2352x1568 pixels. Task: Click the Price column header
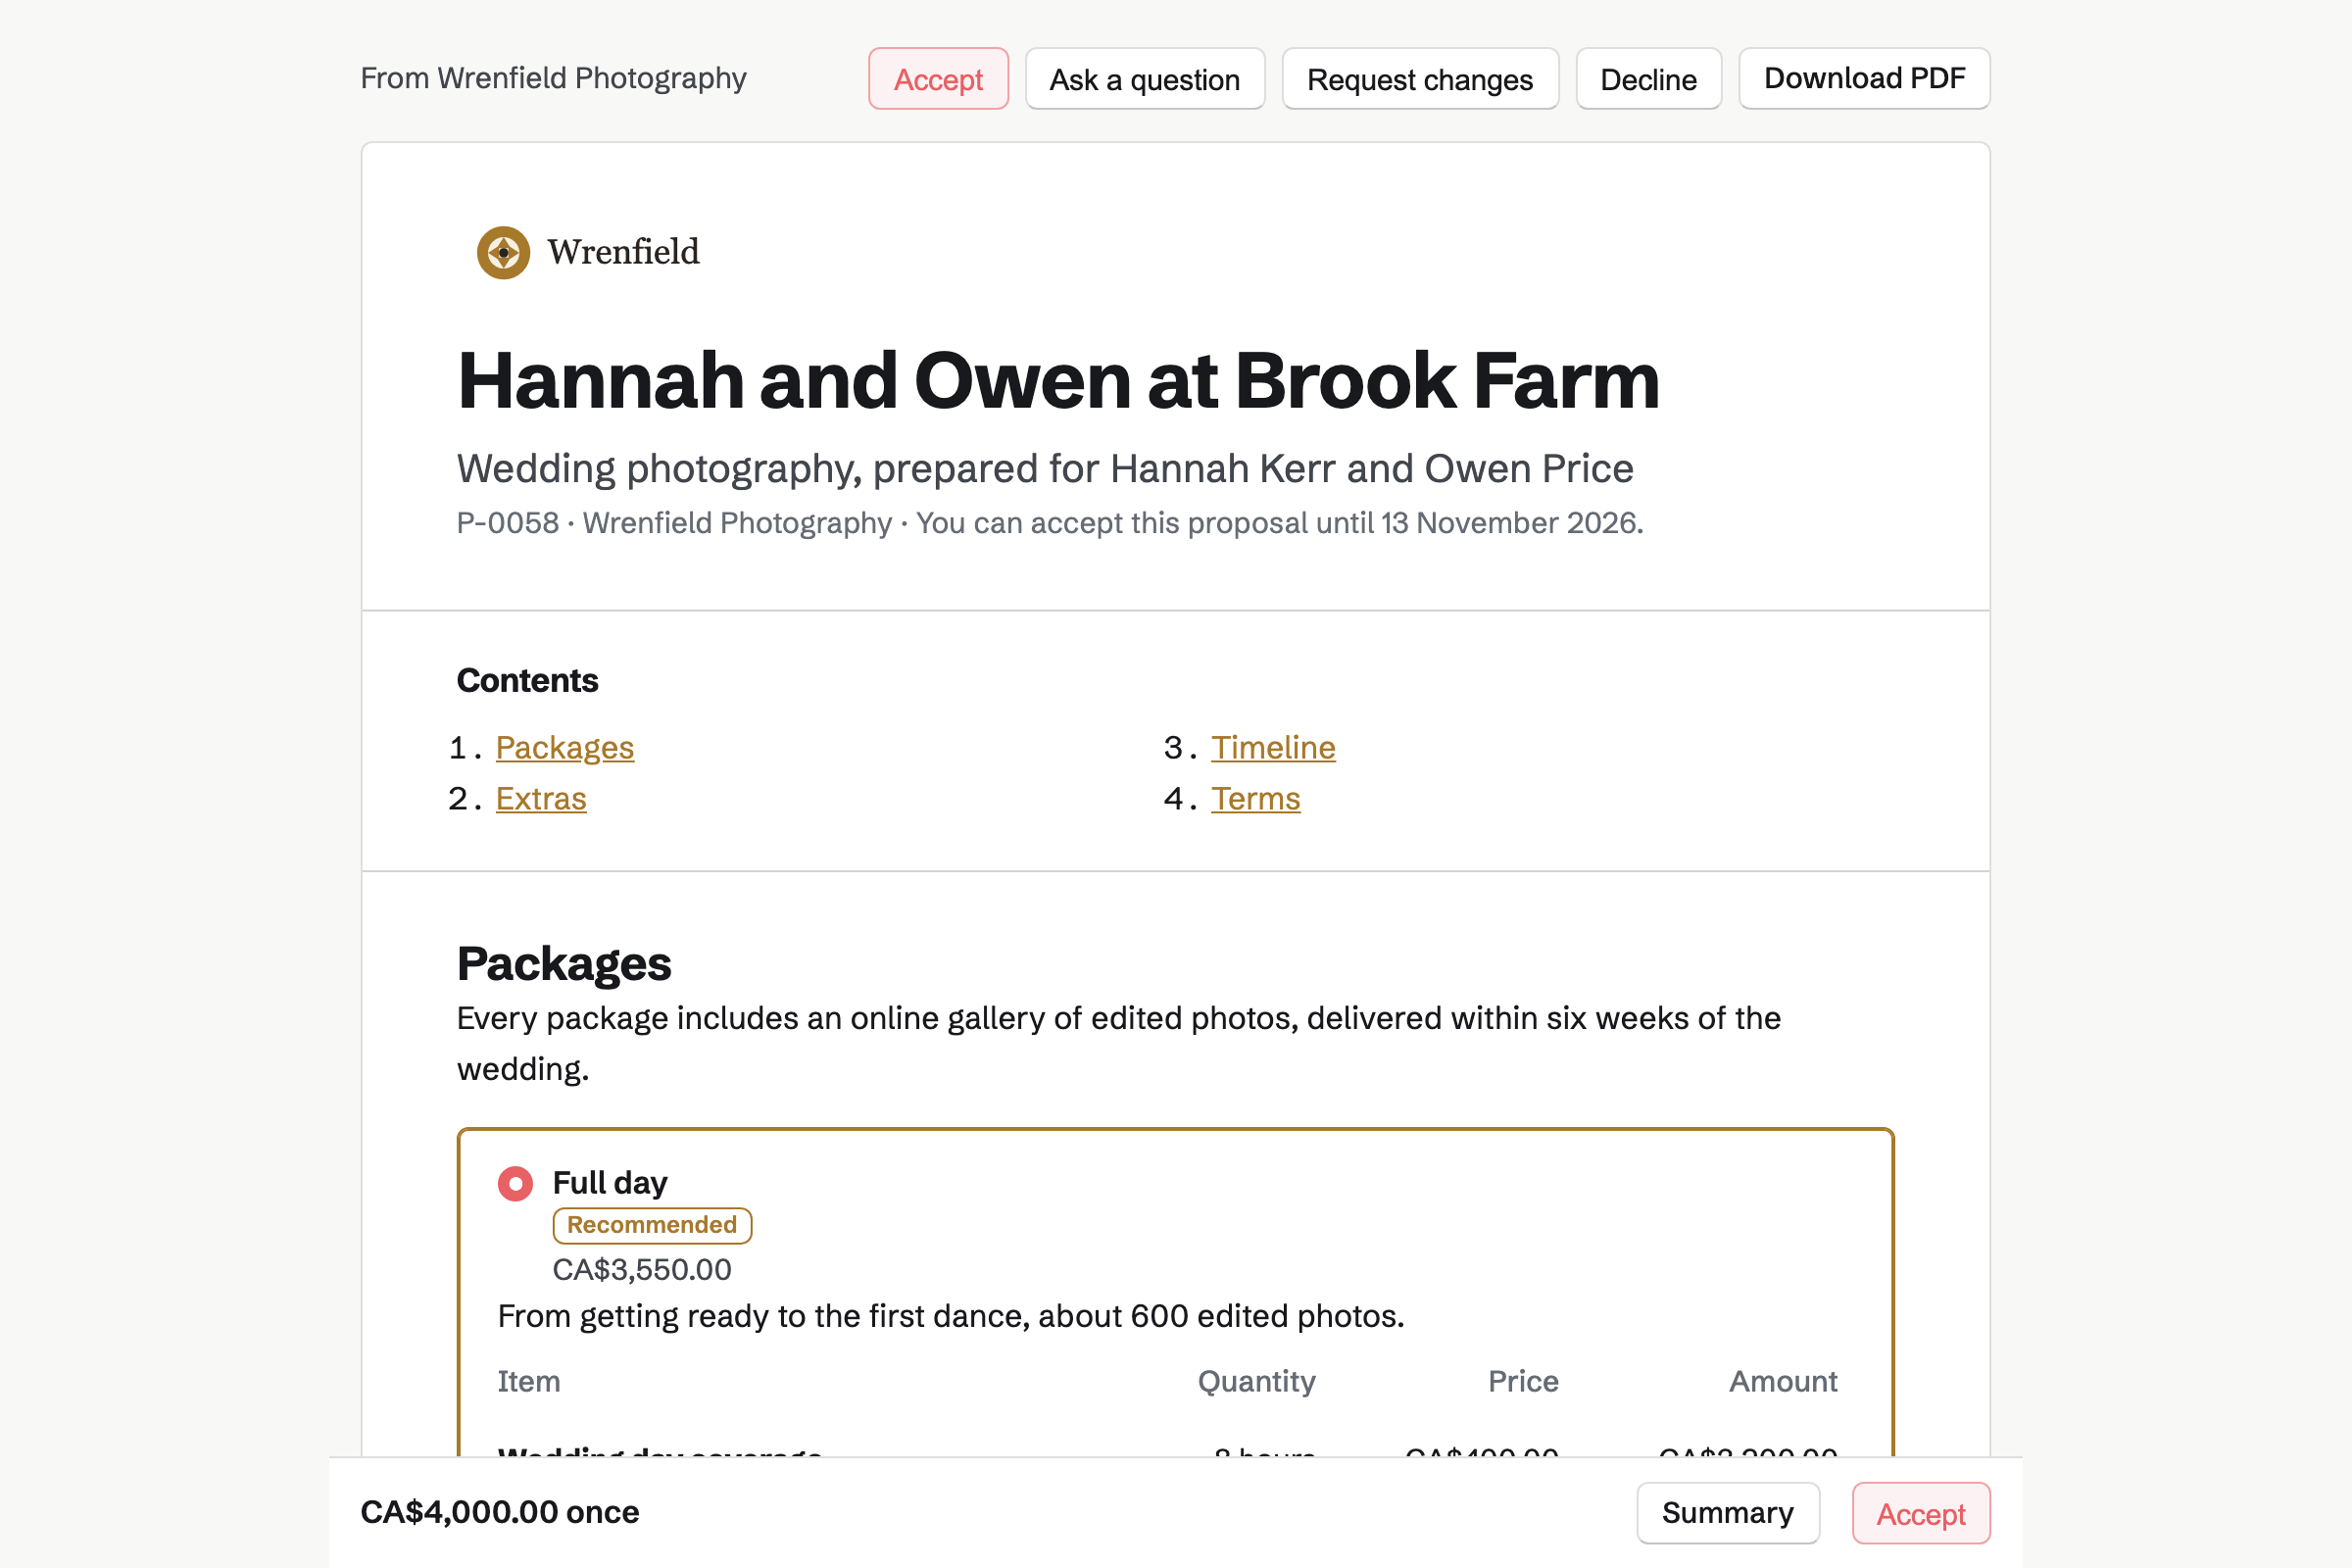coord(1523,1381)
